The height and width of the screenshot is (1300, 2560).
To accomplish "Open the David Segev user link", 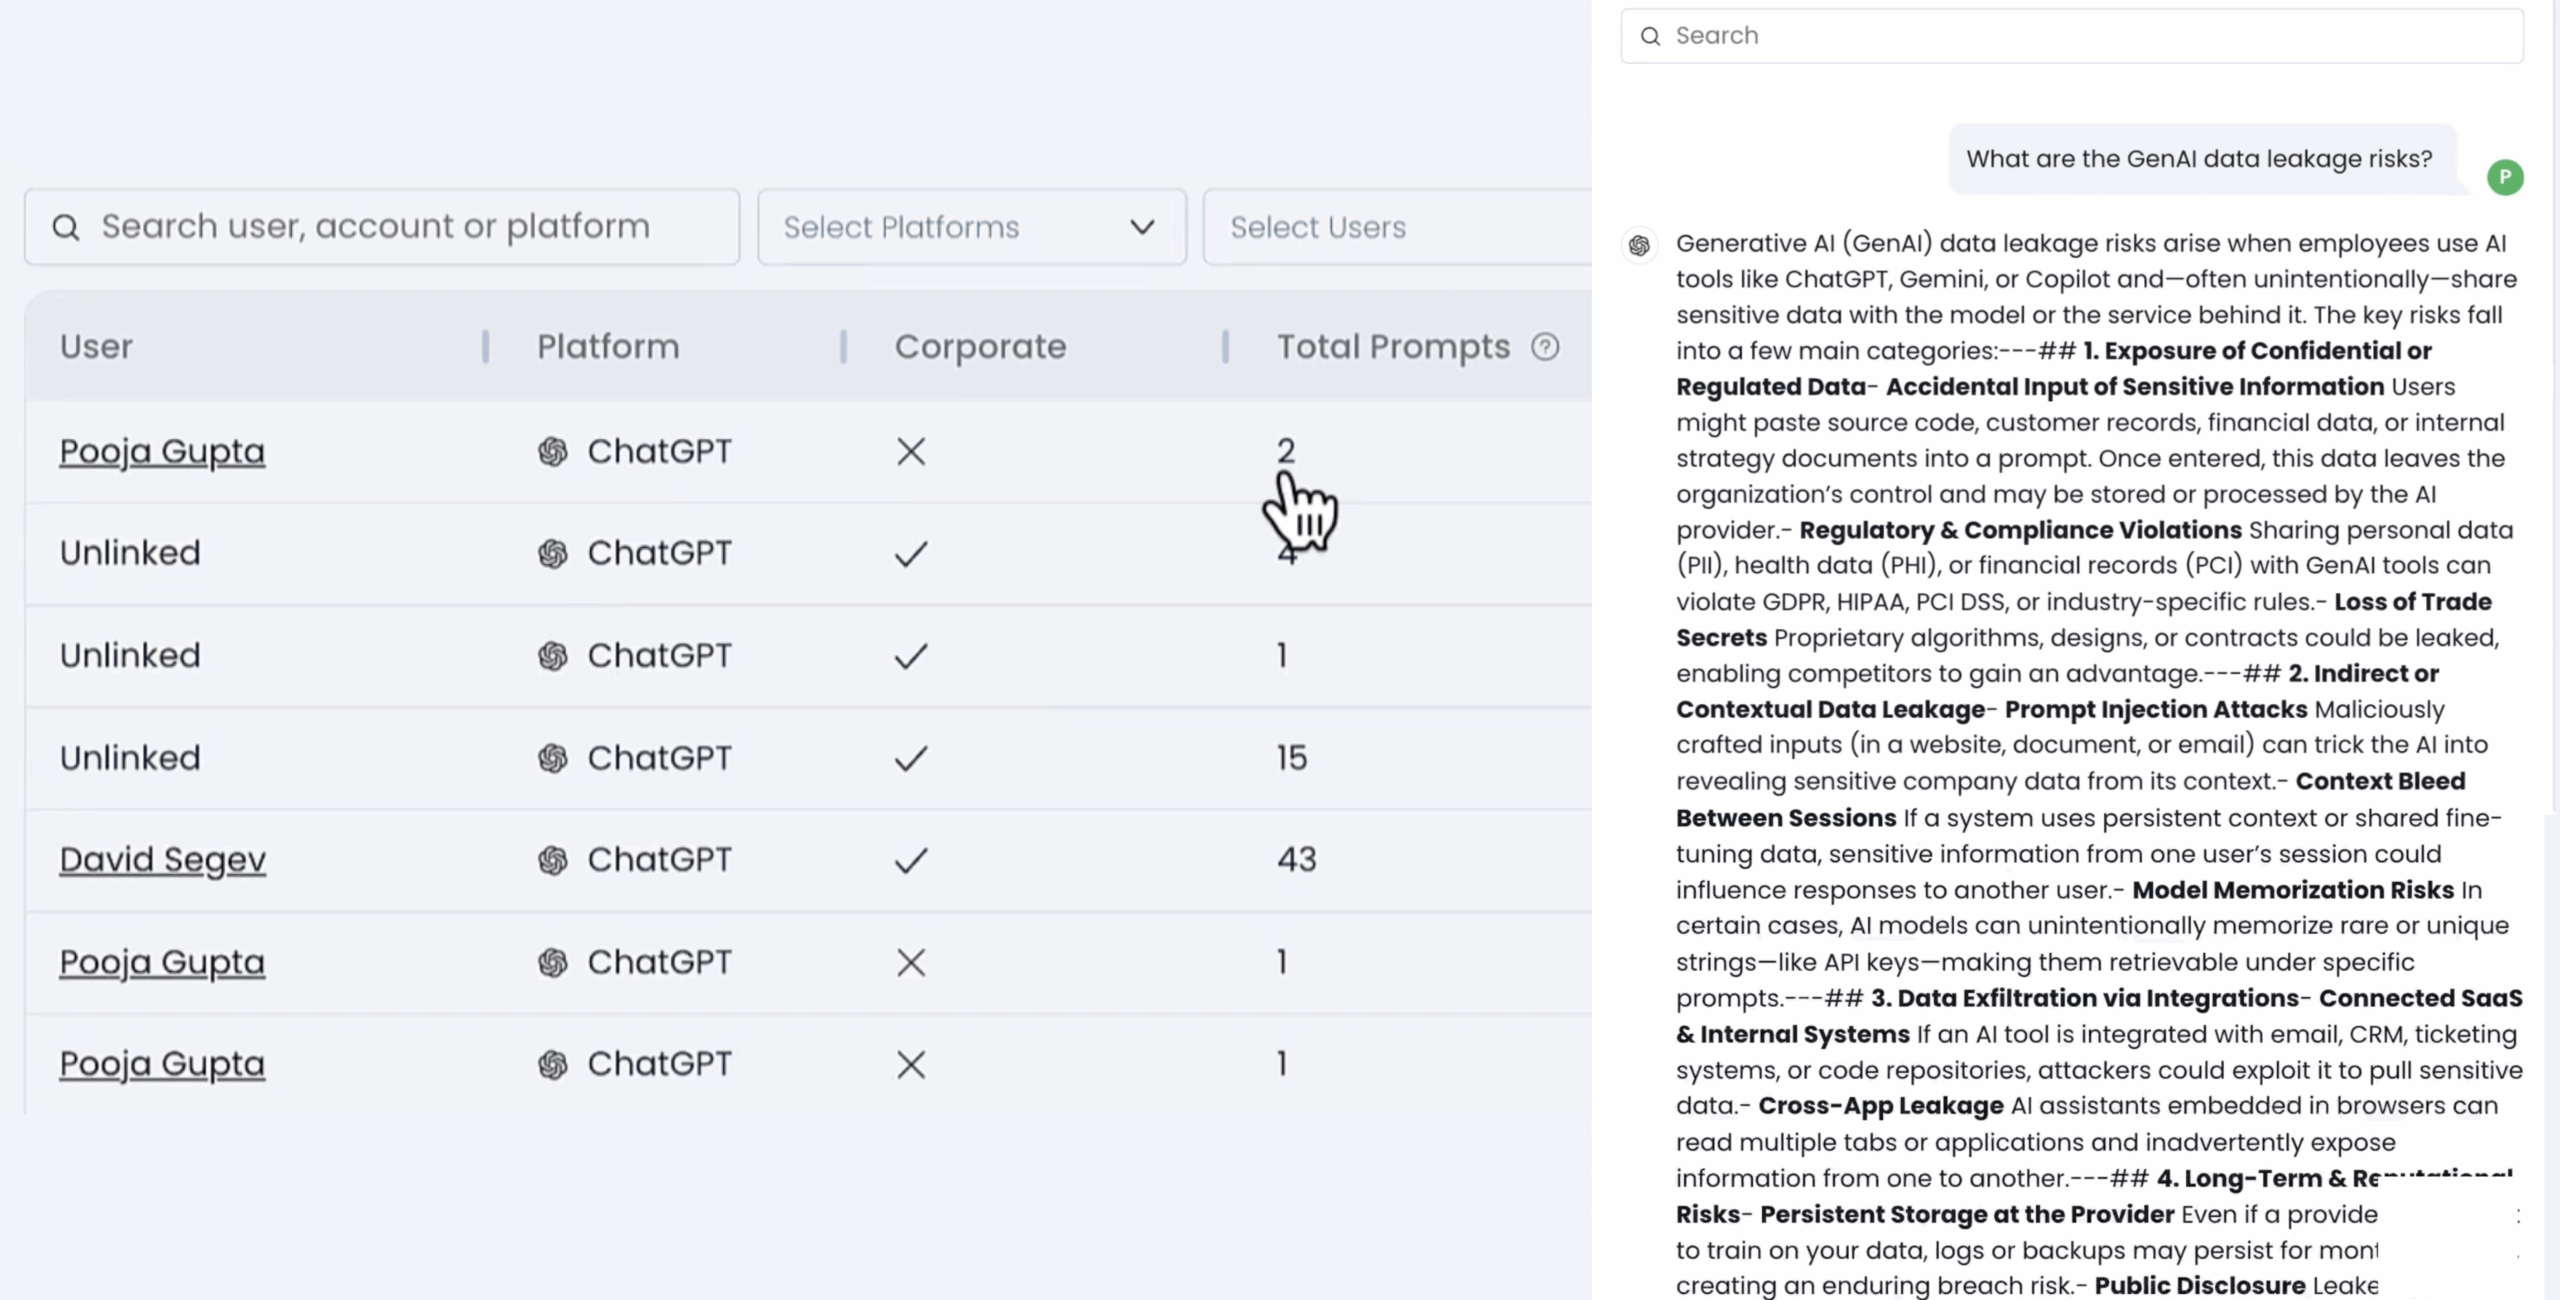I will coord(163,860).
